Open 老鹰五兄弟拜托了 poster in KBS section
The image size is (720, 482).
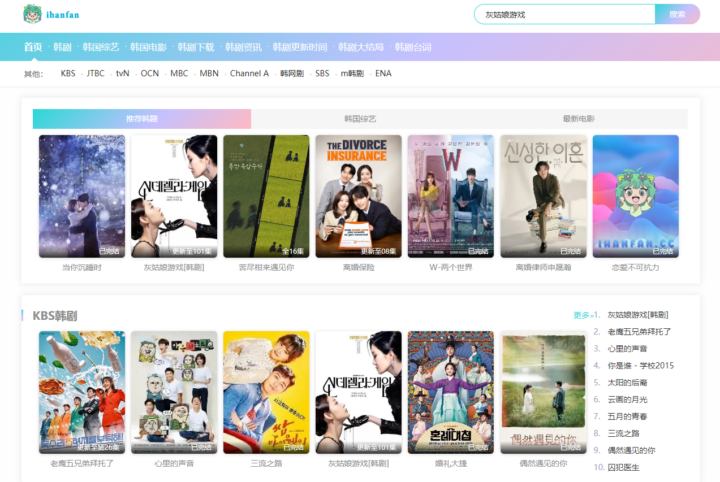coord(82,392)
